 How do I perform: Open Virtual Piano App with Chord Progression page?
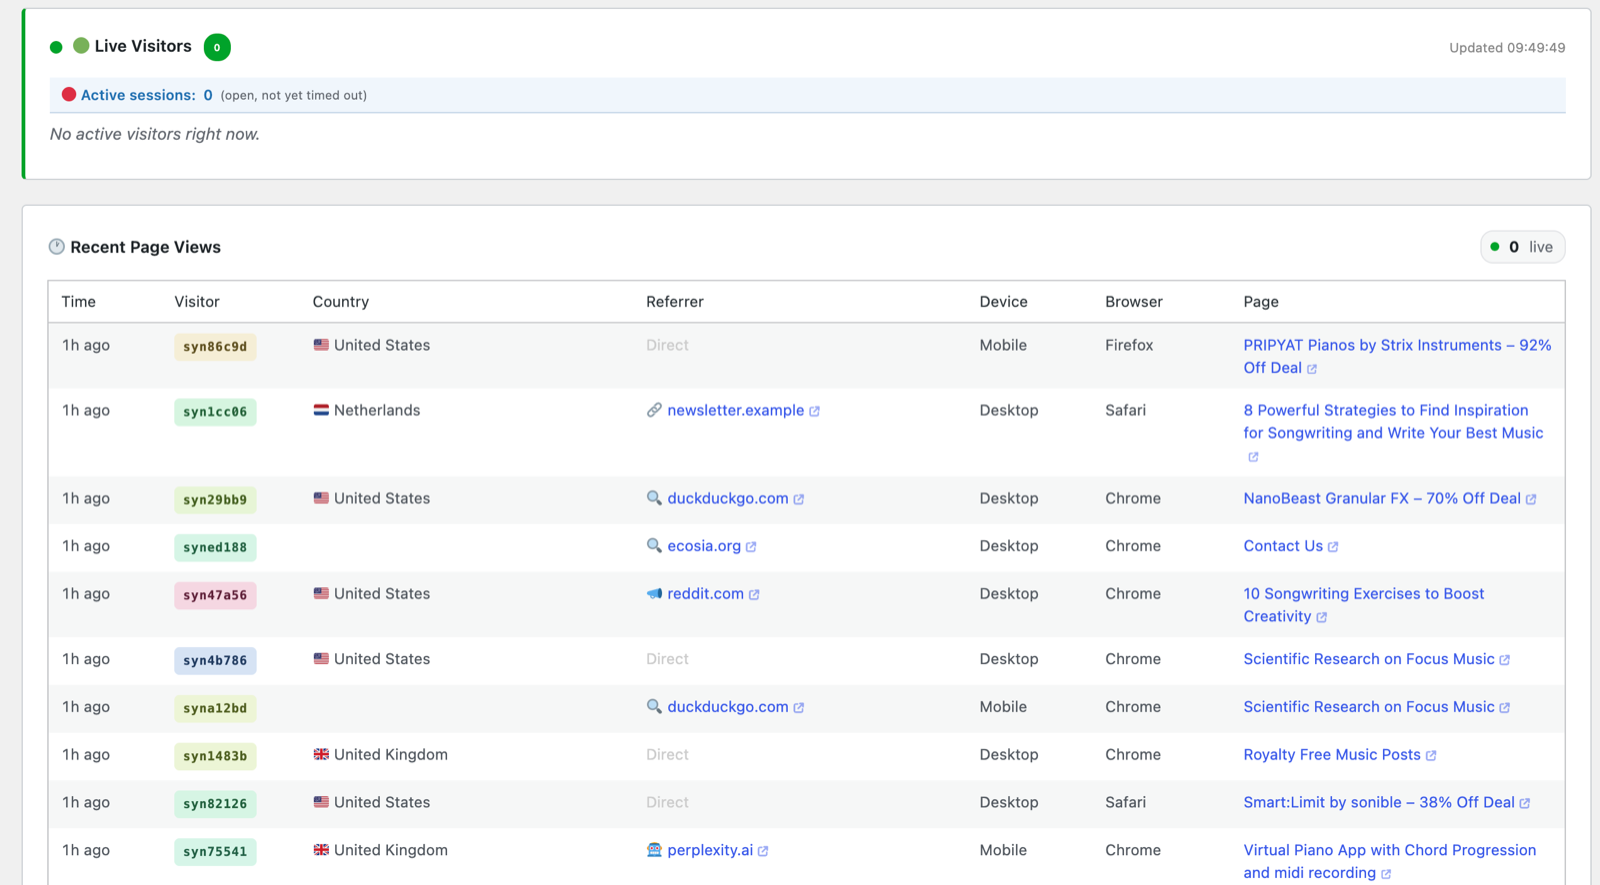[x=1390, y=861]
